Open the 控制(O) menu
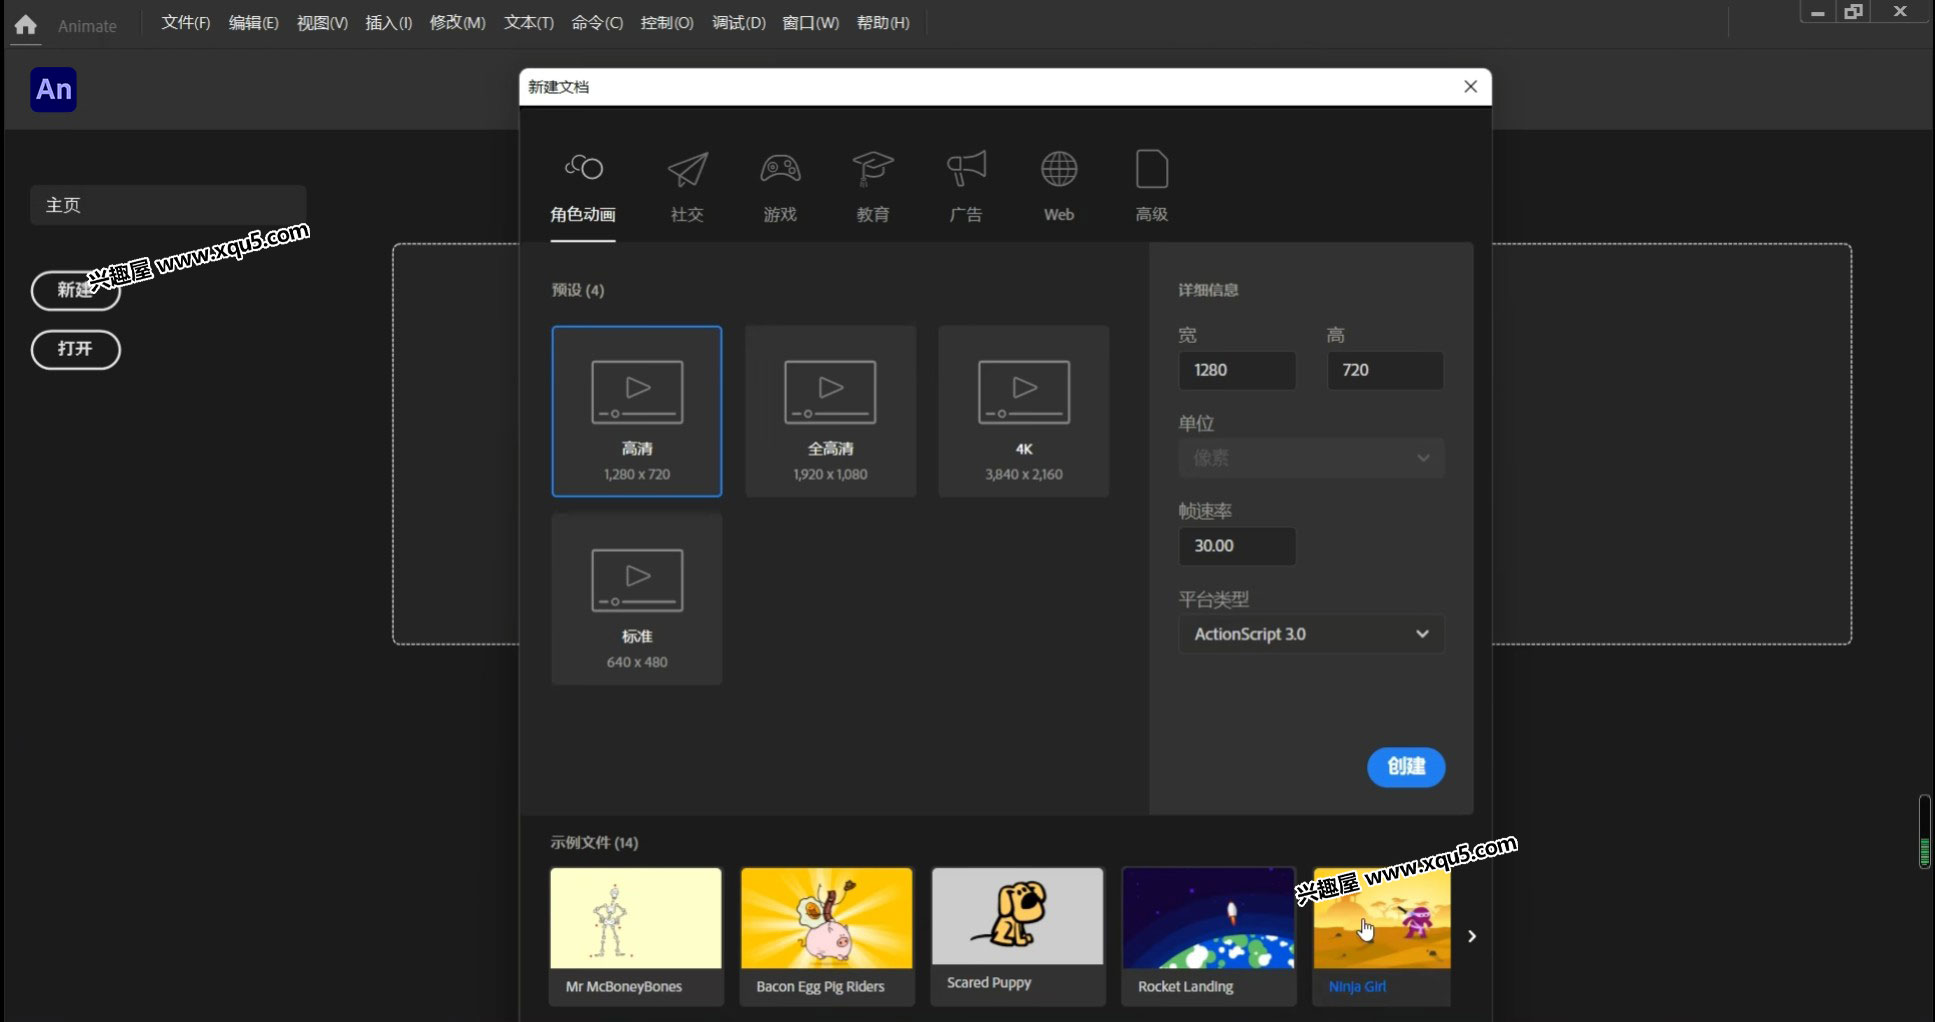This screenshot has height=1022, width=1935. coord(667,22)
